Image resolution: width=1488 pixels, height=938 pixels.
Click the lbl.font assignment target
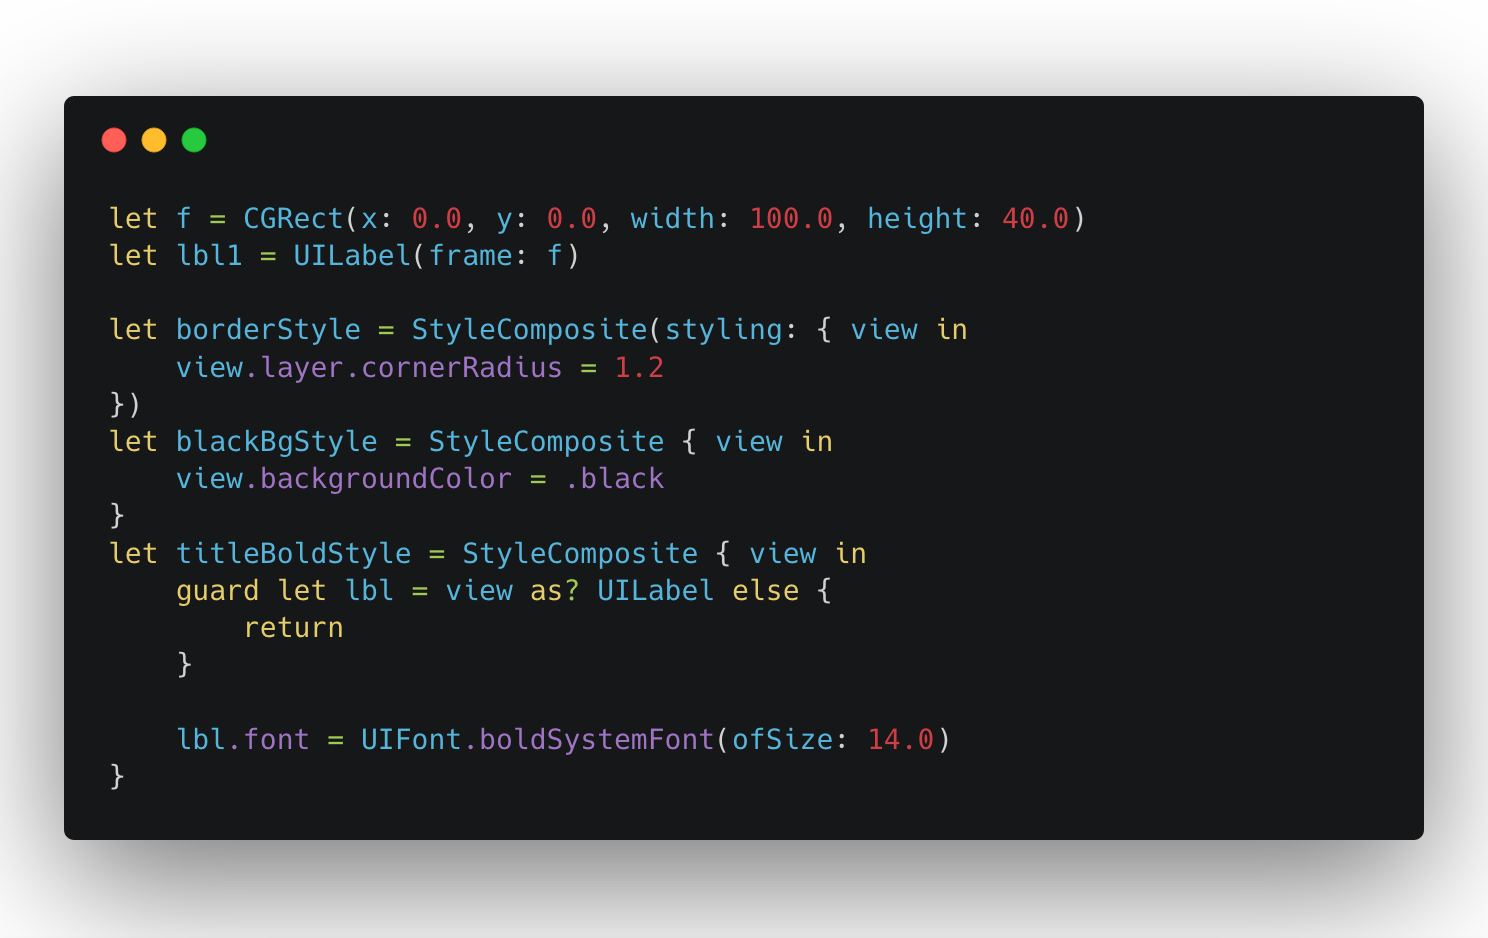243,739
